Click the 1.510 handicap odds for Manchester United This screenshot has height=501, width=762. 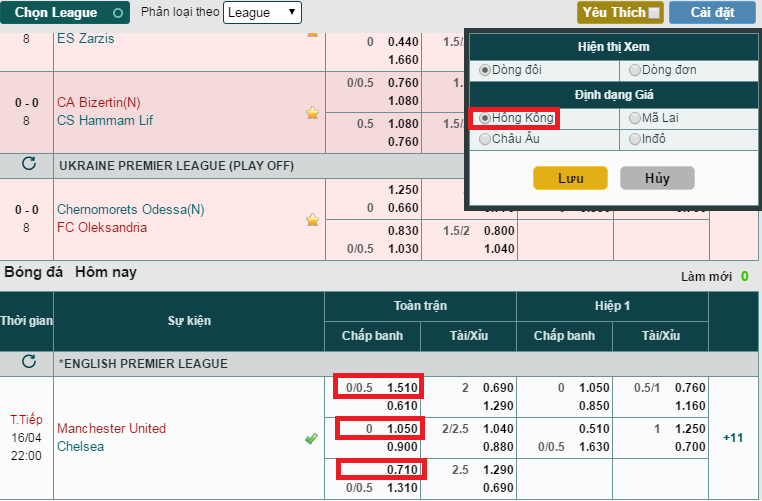403,387
